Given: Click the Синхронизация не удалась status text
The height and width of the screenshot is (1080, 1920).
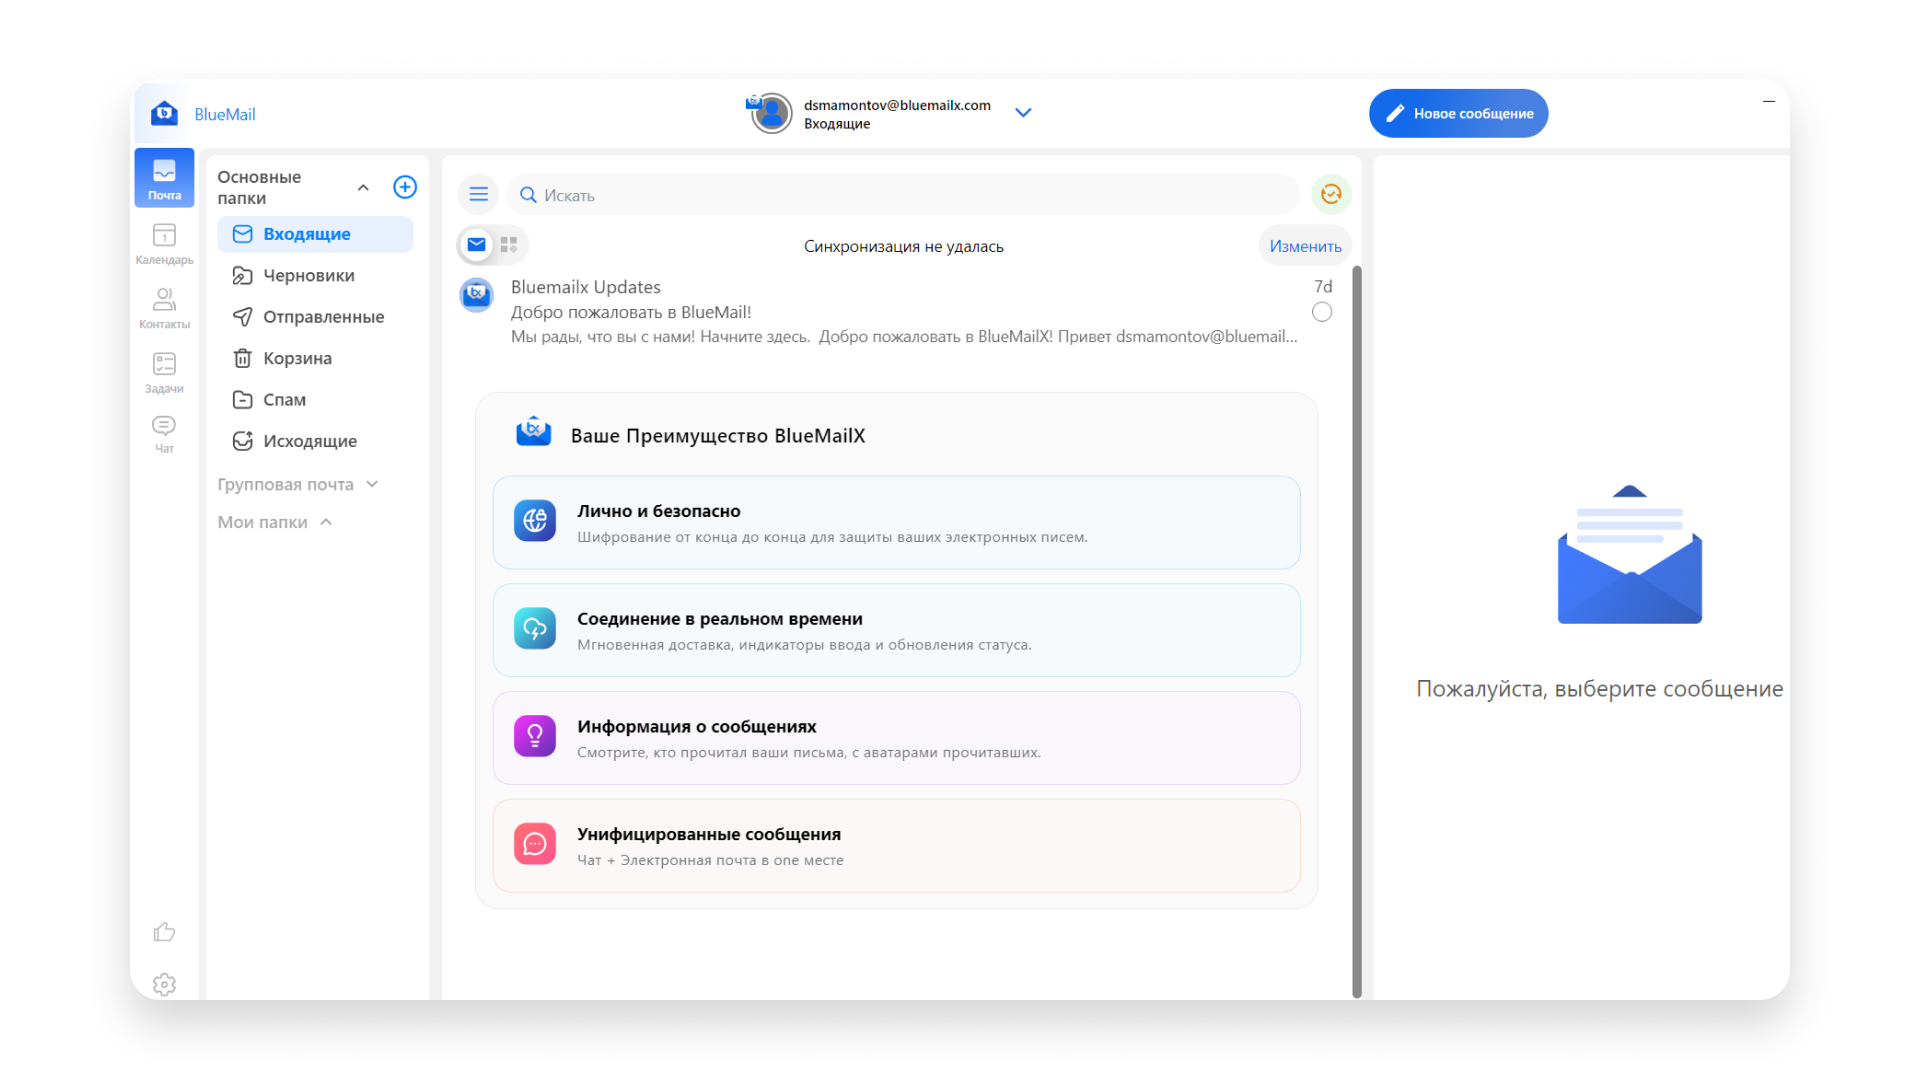Looking at the screenshot, I should click(903, 246).
